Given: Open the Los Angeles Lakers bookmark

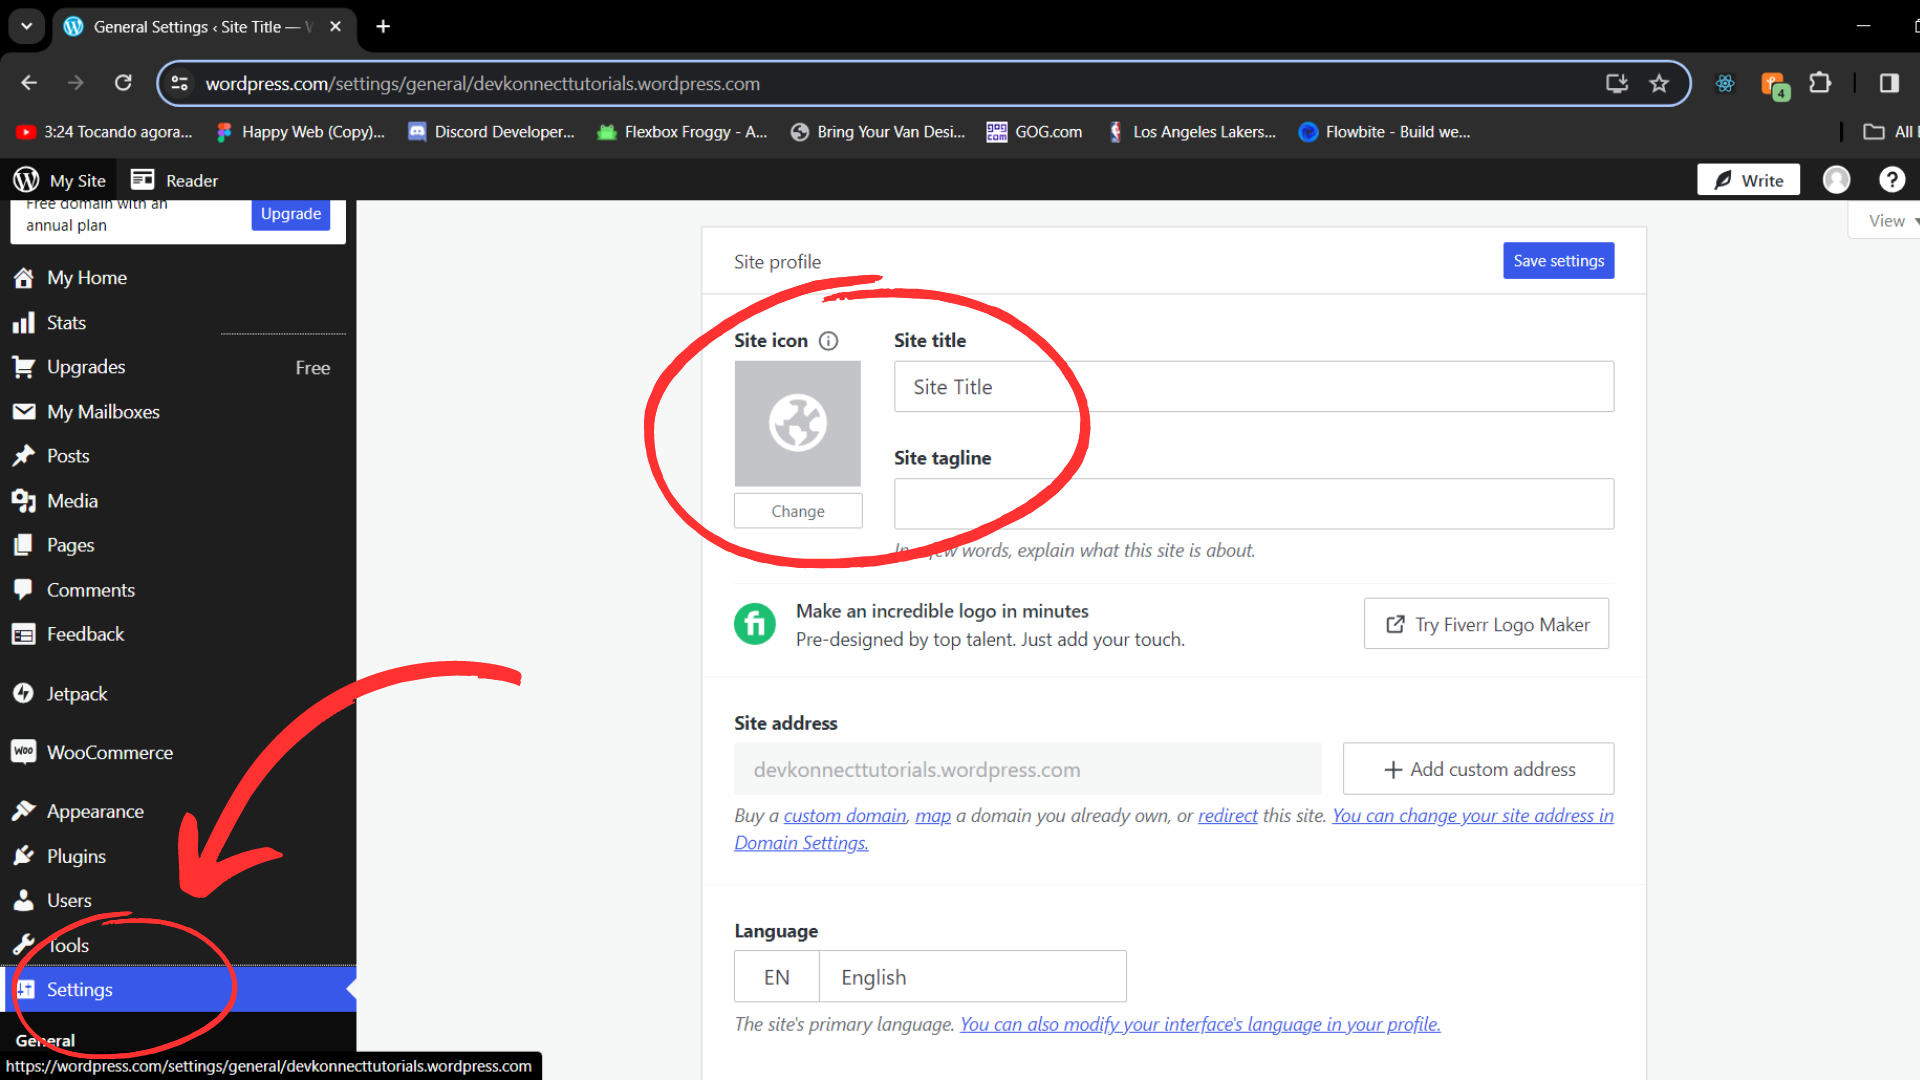Looking at the screenshot, I should 1192,132.
